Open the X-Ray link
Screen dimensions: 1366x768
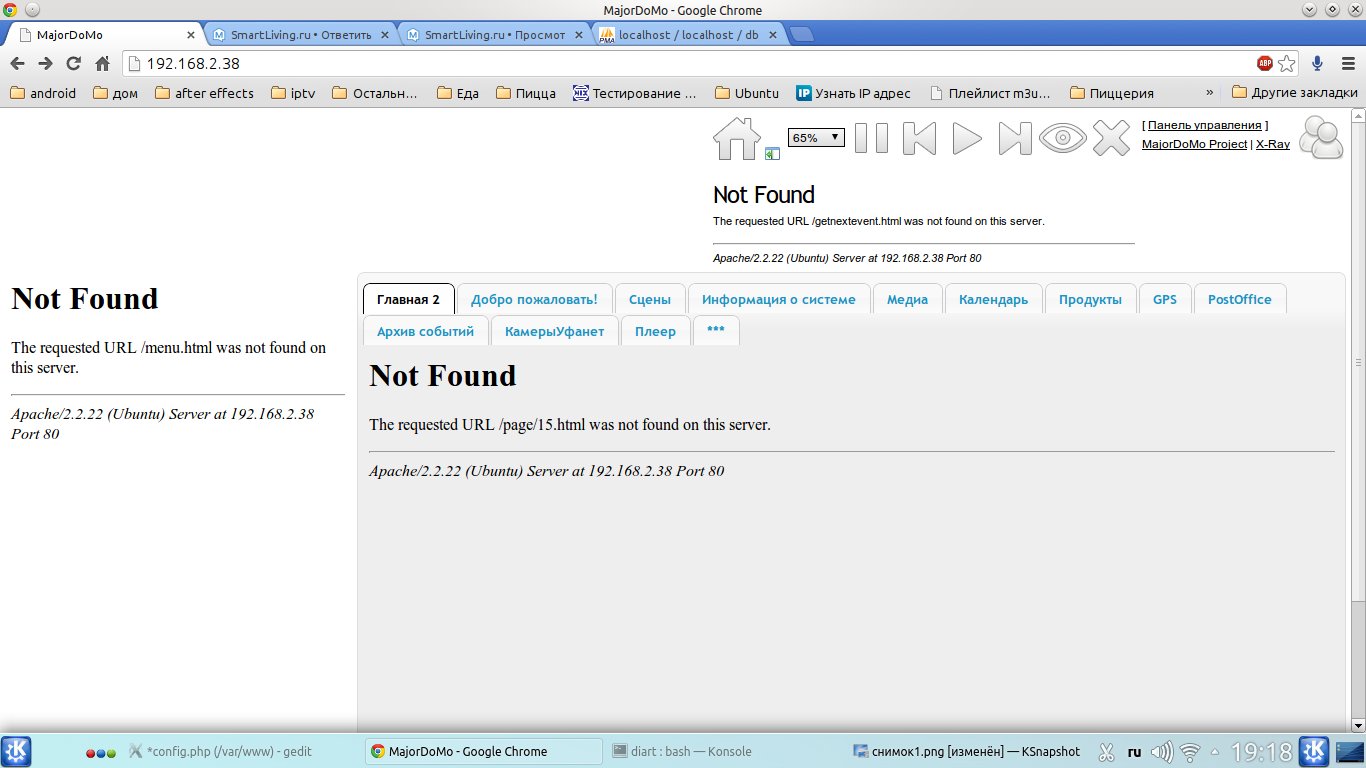(1273, 144)
